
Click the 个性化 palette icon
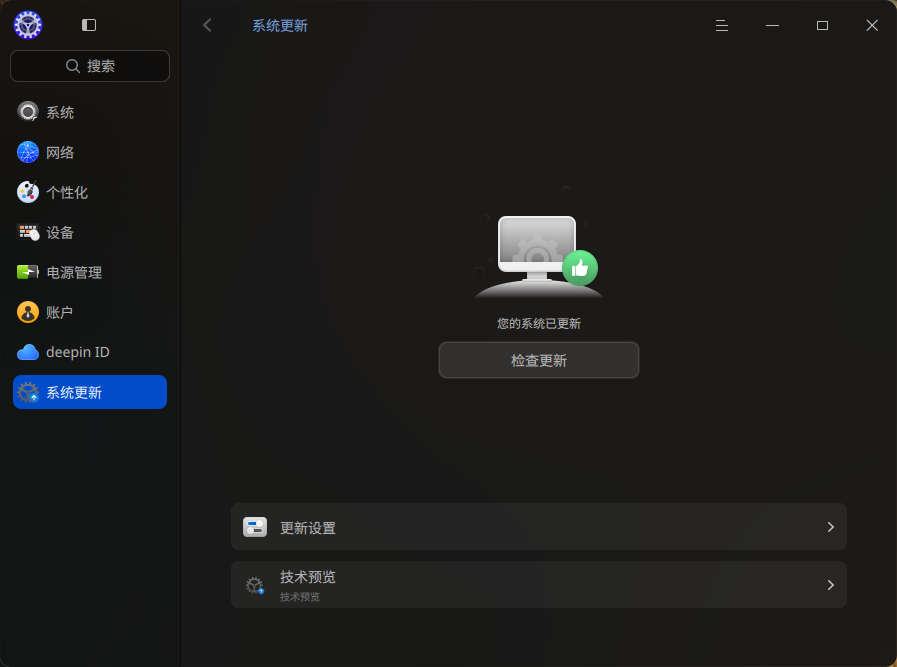(x=27, y=192)
